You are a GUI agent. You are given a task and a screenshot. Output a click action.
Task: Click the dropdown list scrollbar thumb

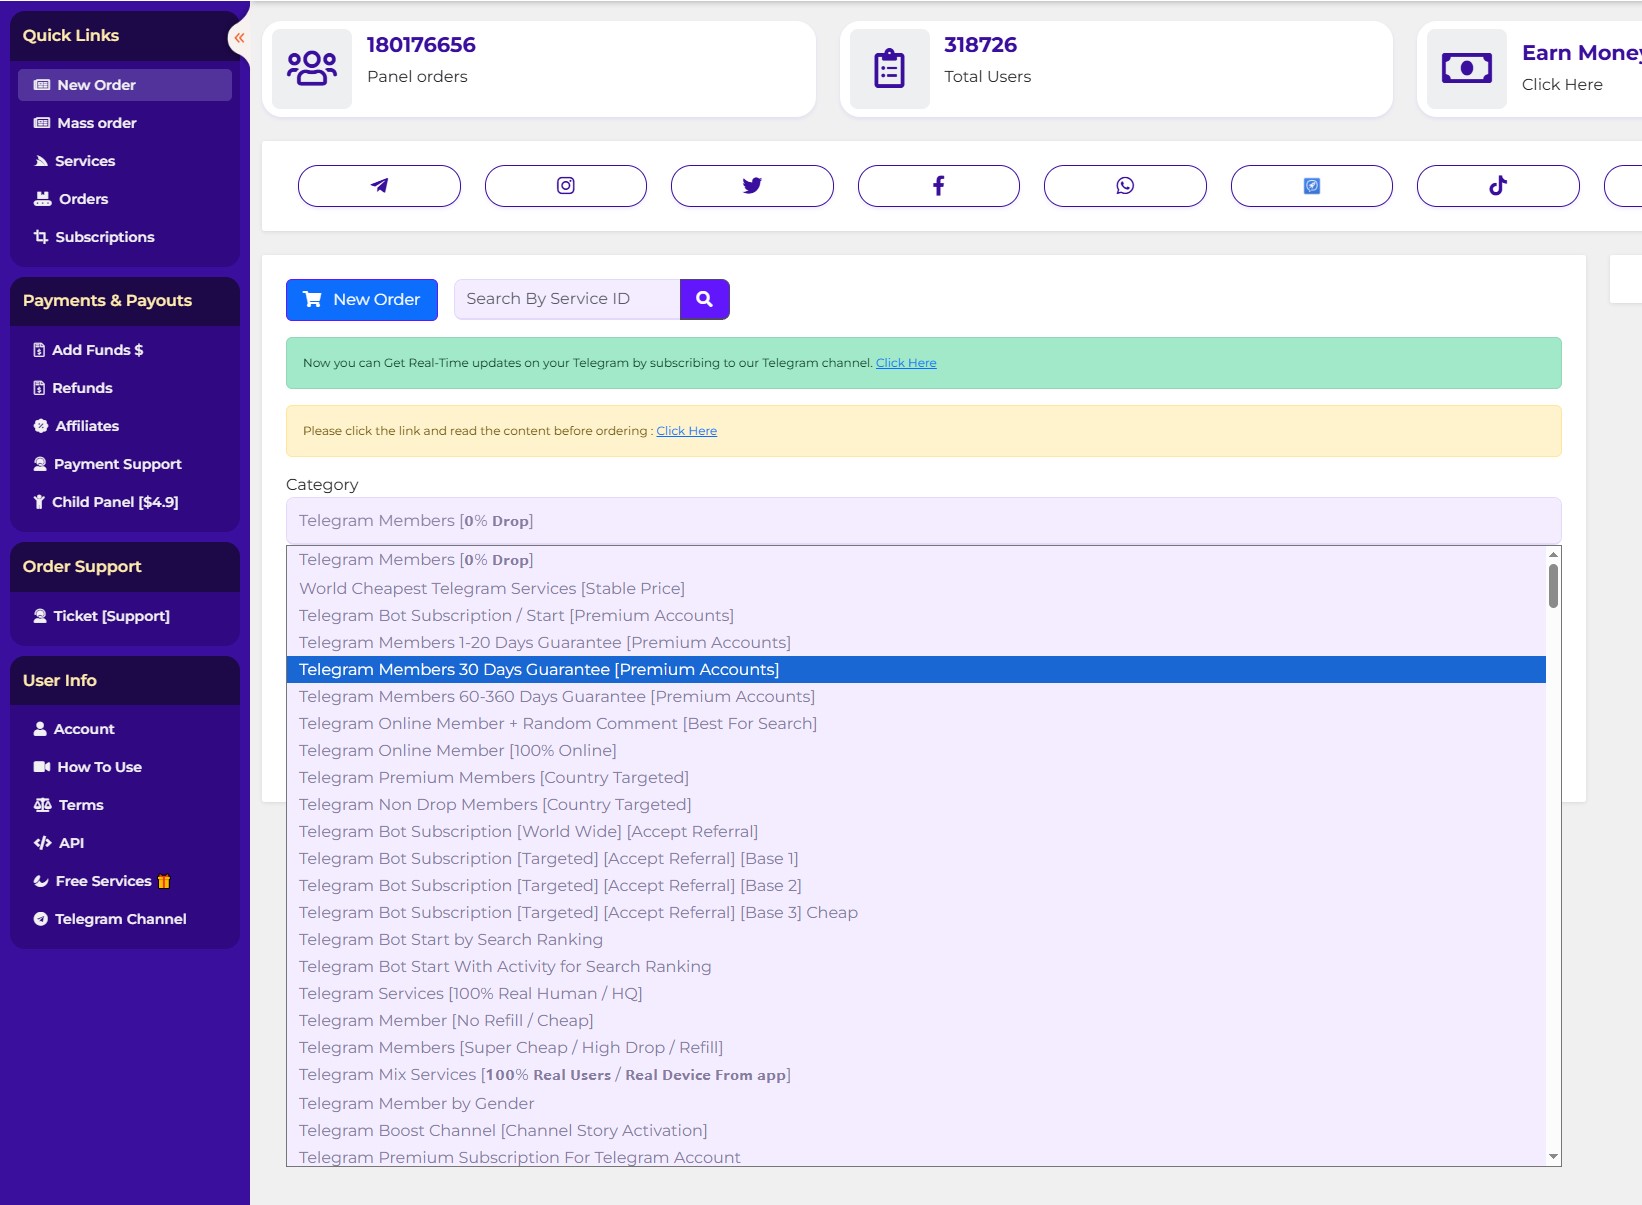pos(1553,586)
